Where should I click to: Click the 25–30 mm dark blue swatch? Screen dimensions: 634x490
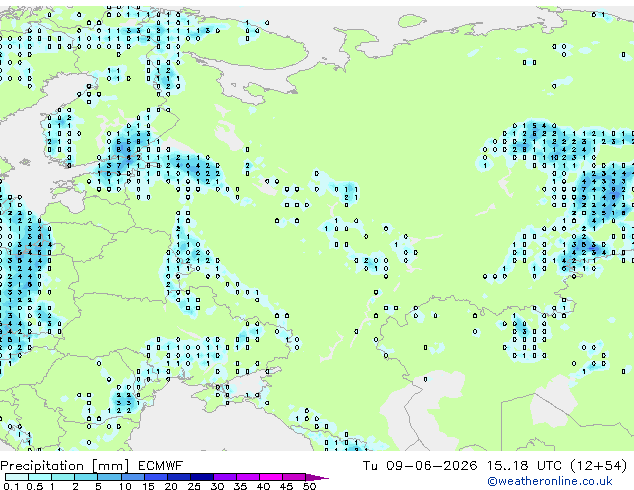(x=202, y=477)
